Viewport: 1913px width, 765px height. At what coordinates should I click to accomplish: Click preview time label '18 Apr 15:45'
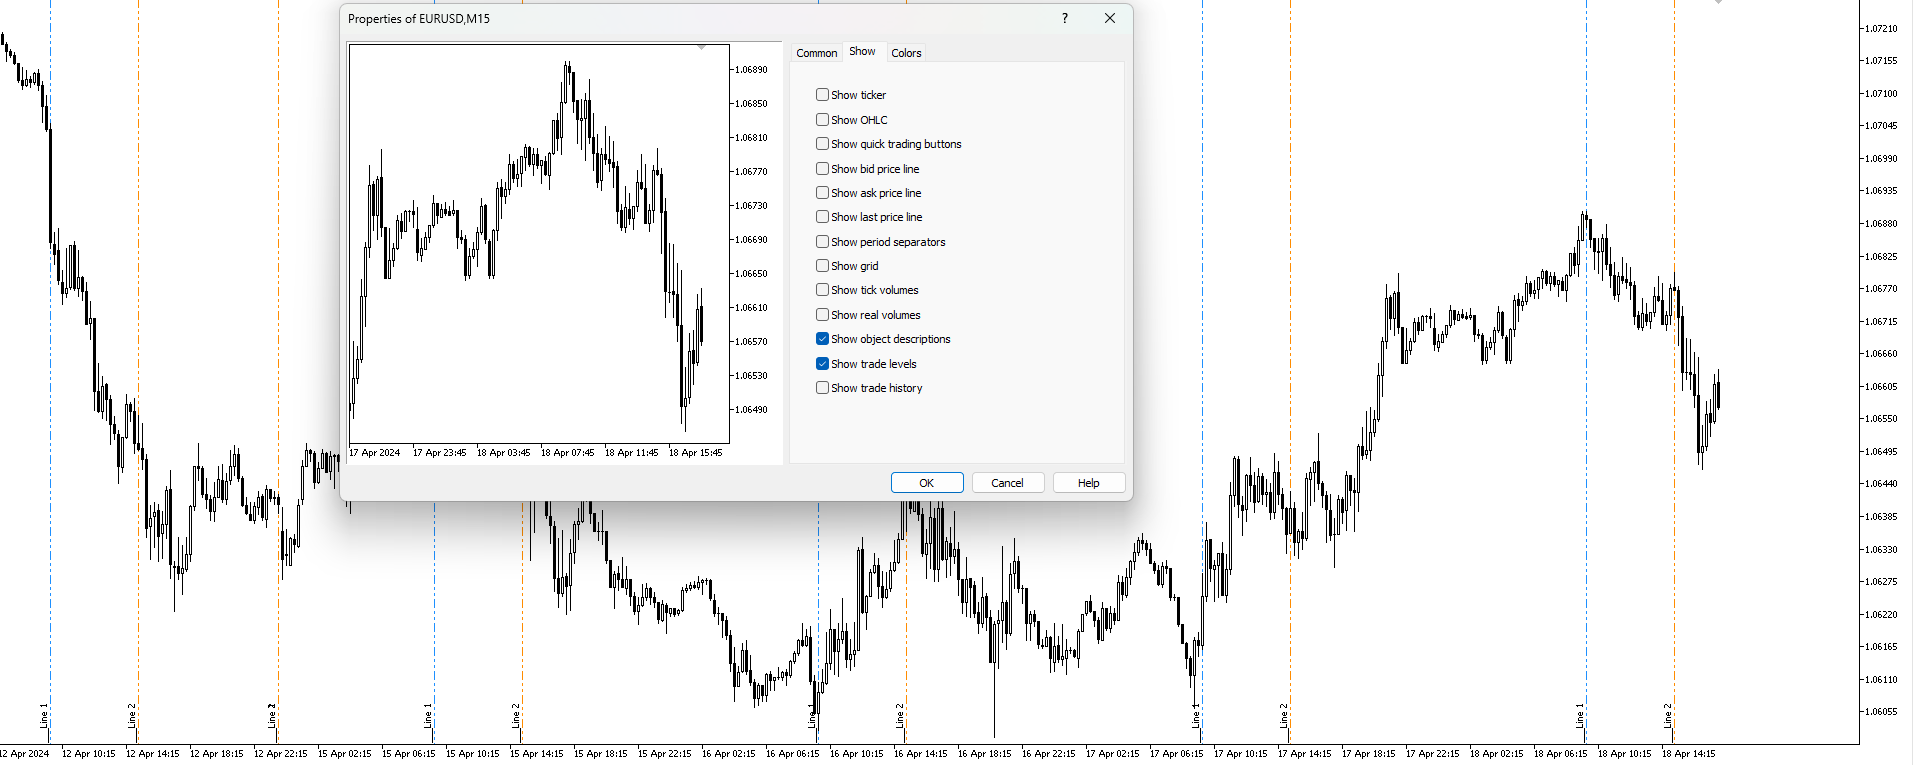tap(695, 453)
